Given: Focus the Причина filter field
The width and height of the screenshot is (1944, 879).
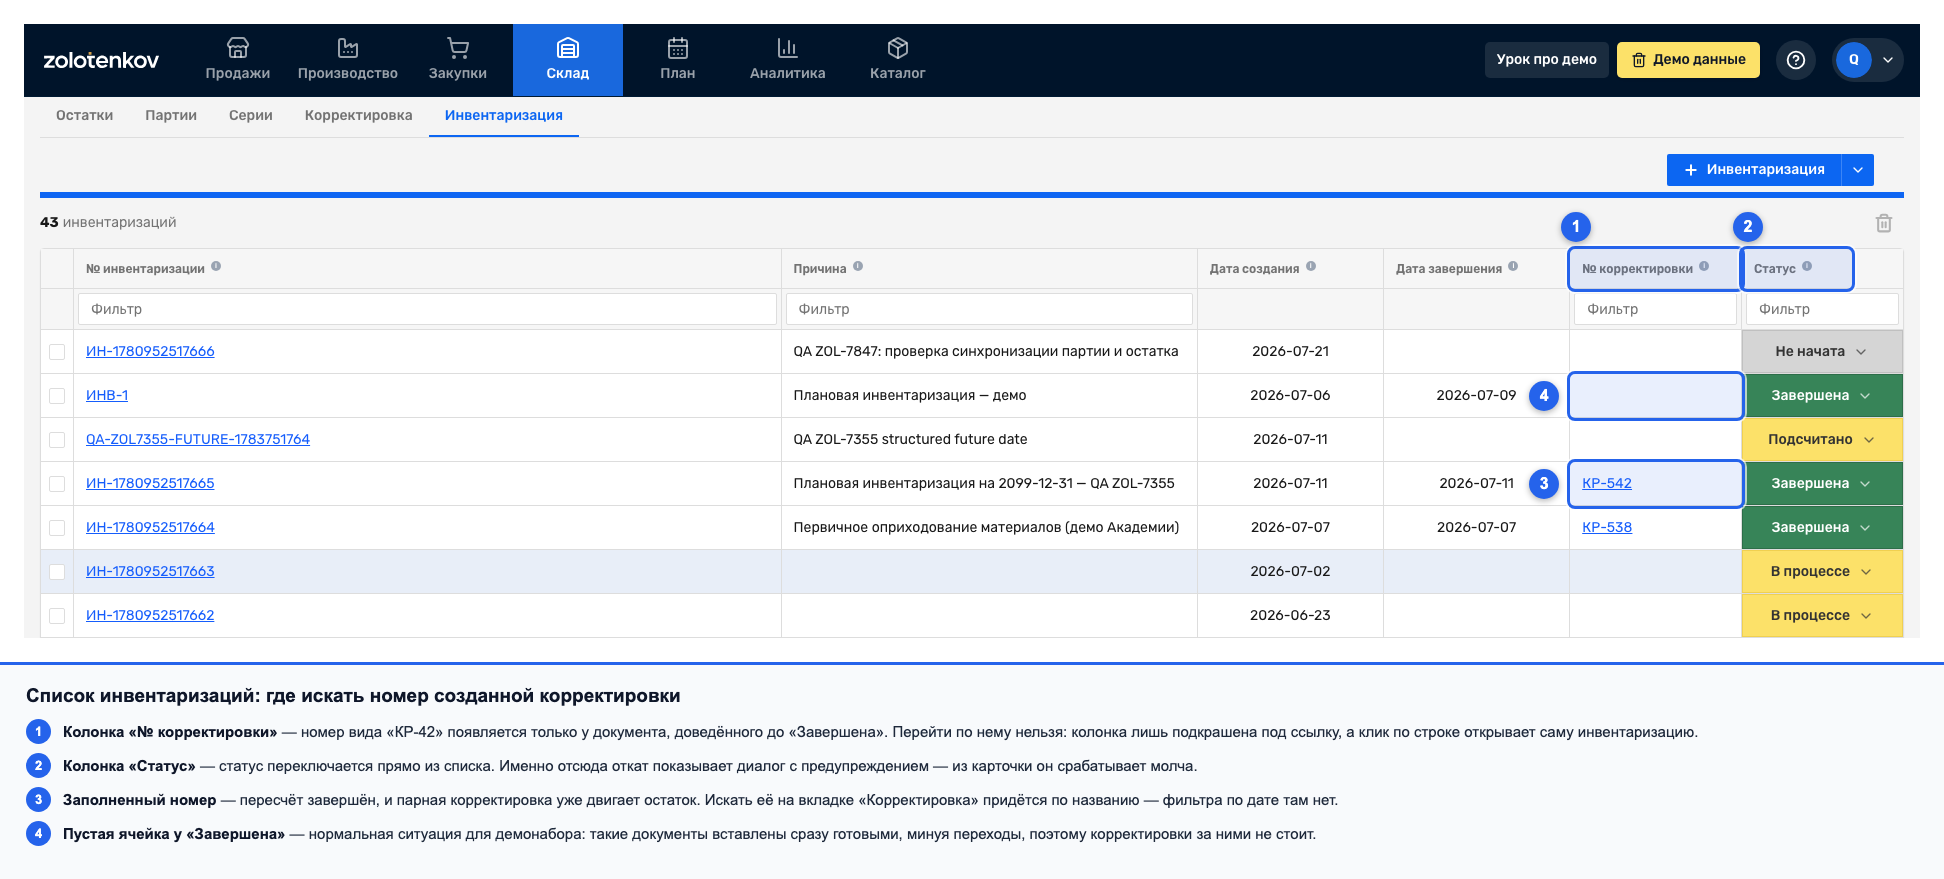Looking at the screenshot, I should [x=989, y=309].
